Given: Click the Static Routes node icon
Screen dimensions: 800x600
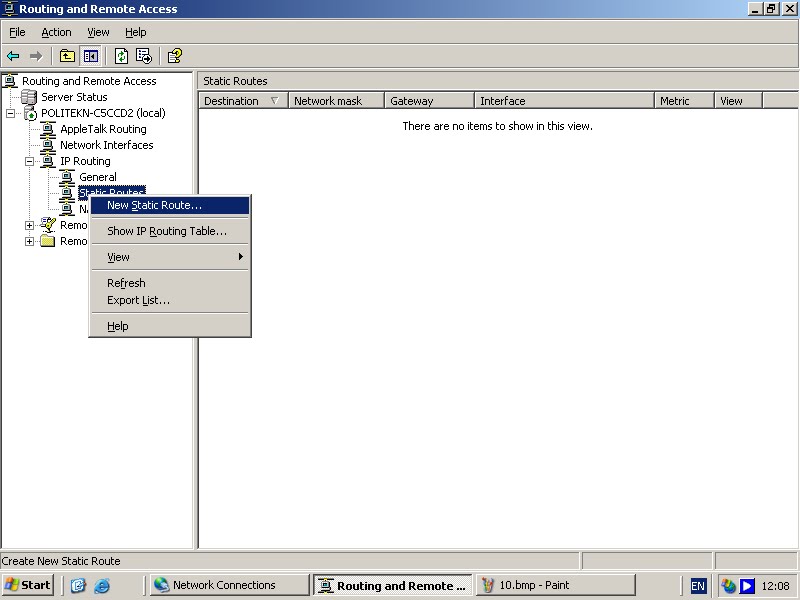Looking at the screenshot, I should (67, 193).
